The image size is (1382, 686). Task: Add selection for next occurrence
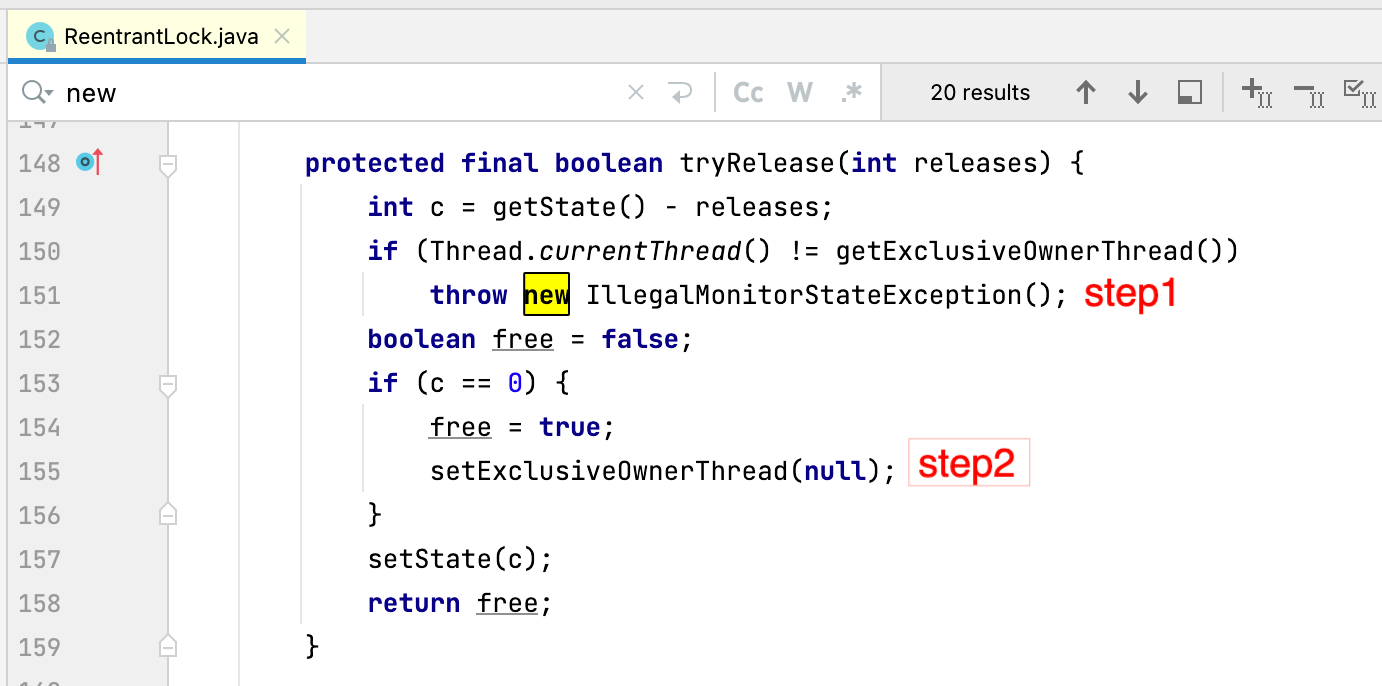click(x=1255, y=93)
